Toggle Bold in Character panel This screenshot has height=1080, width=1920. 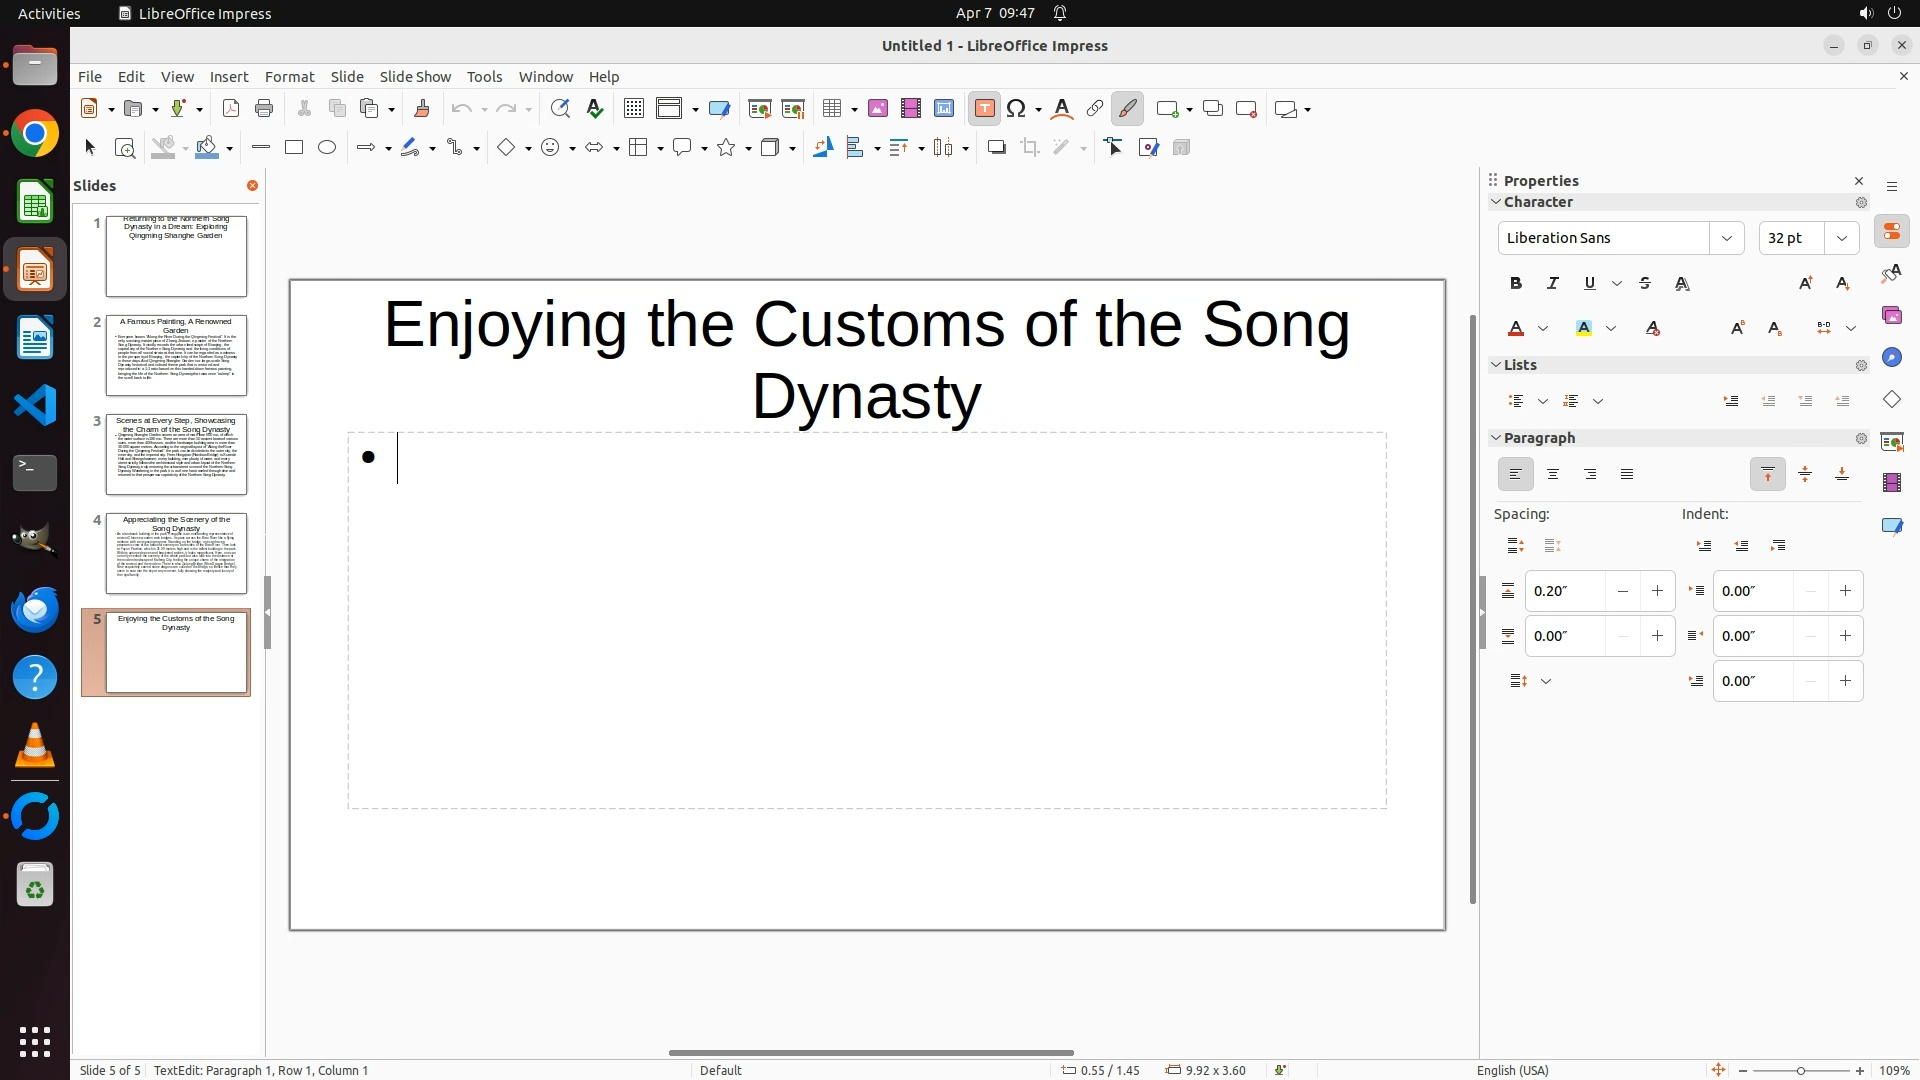[1516, 284]
